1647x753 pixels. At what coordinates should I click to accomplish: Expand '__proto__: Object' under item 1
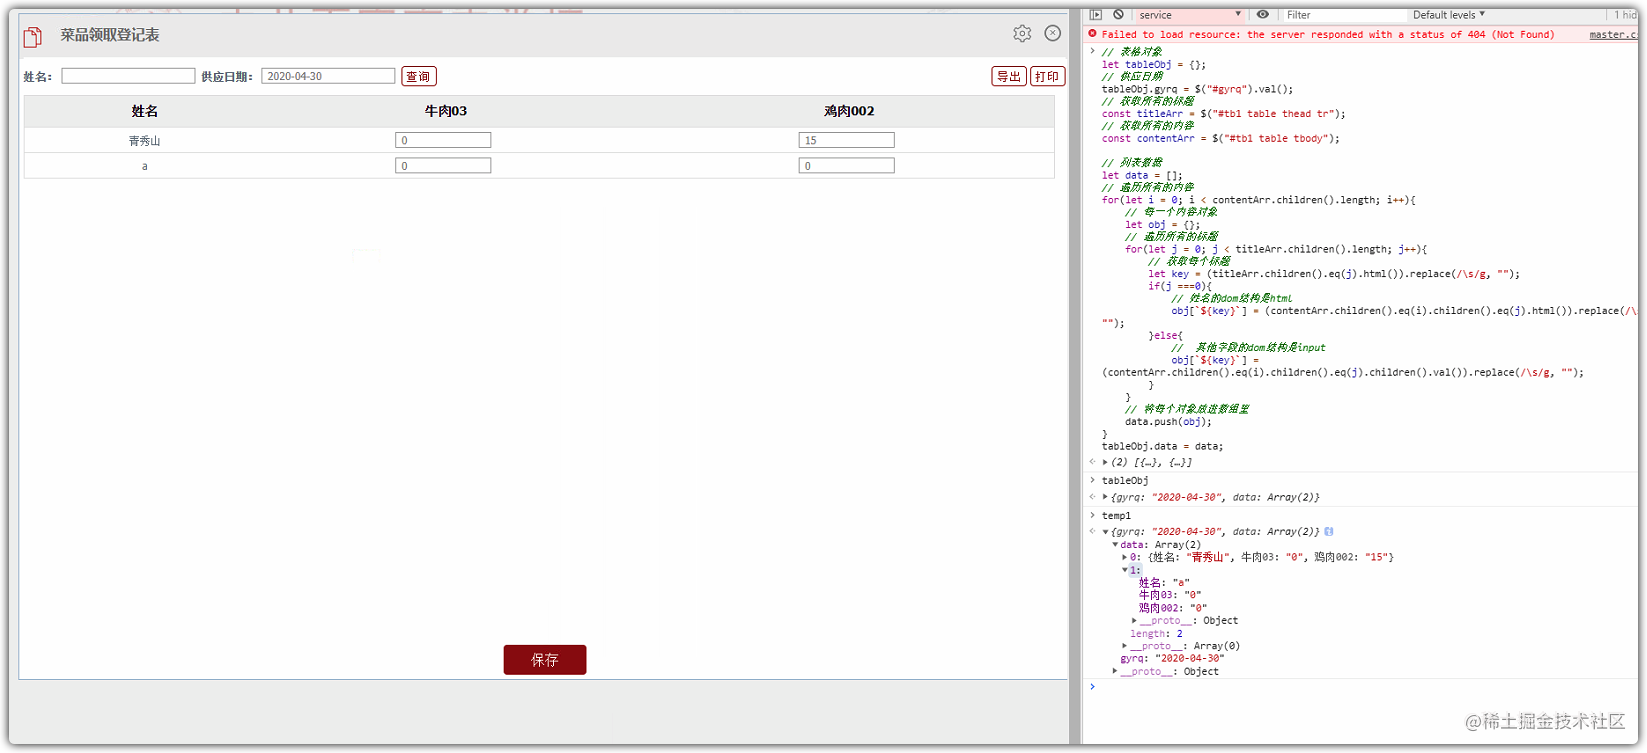click(x=1134, y=621)
